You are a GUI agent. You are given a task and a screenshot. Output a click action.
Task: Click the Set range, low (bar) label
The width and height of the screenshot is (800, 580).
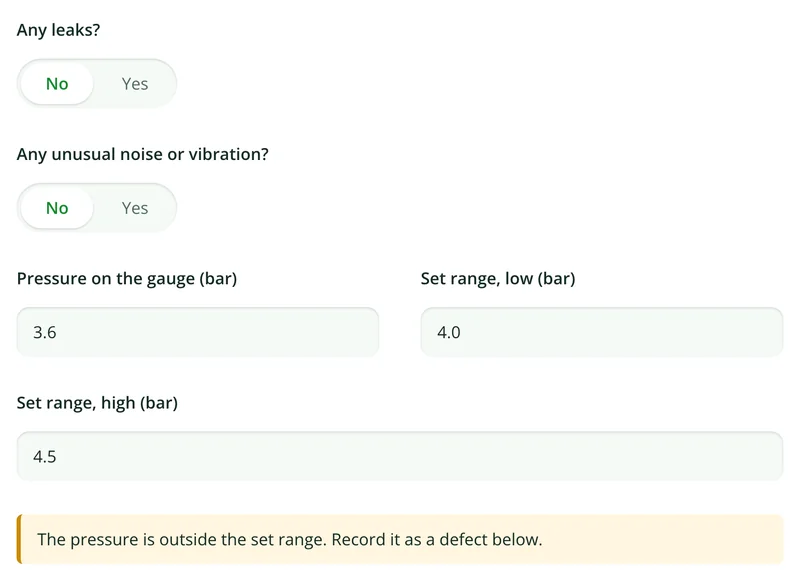click(498, 279)
